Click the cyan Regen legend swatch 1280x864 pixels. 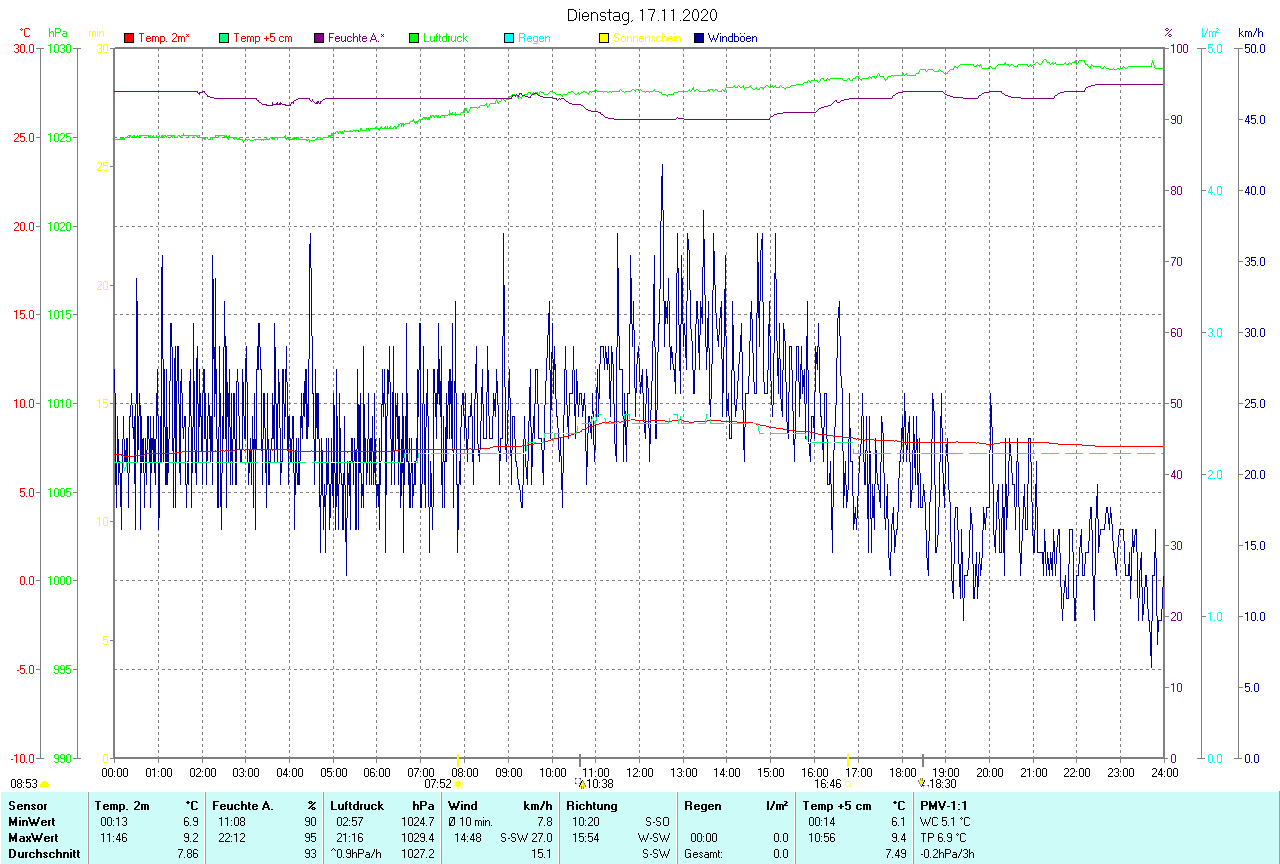pyautogui.click(x=509, y=38)
